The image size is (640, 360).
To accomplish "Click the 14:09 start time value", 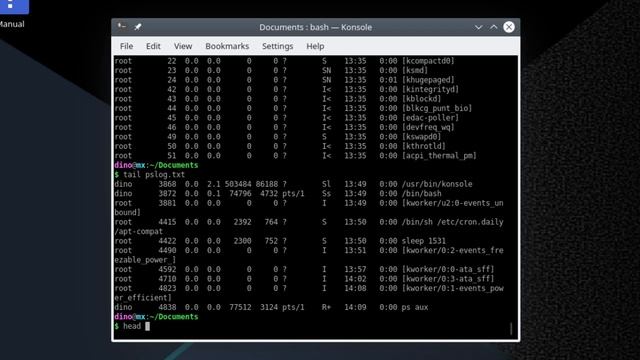I will pos(355,307).
